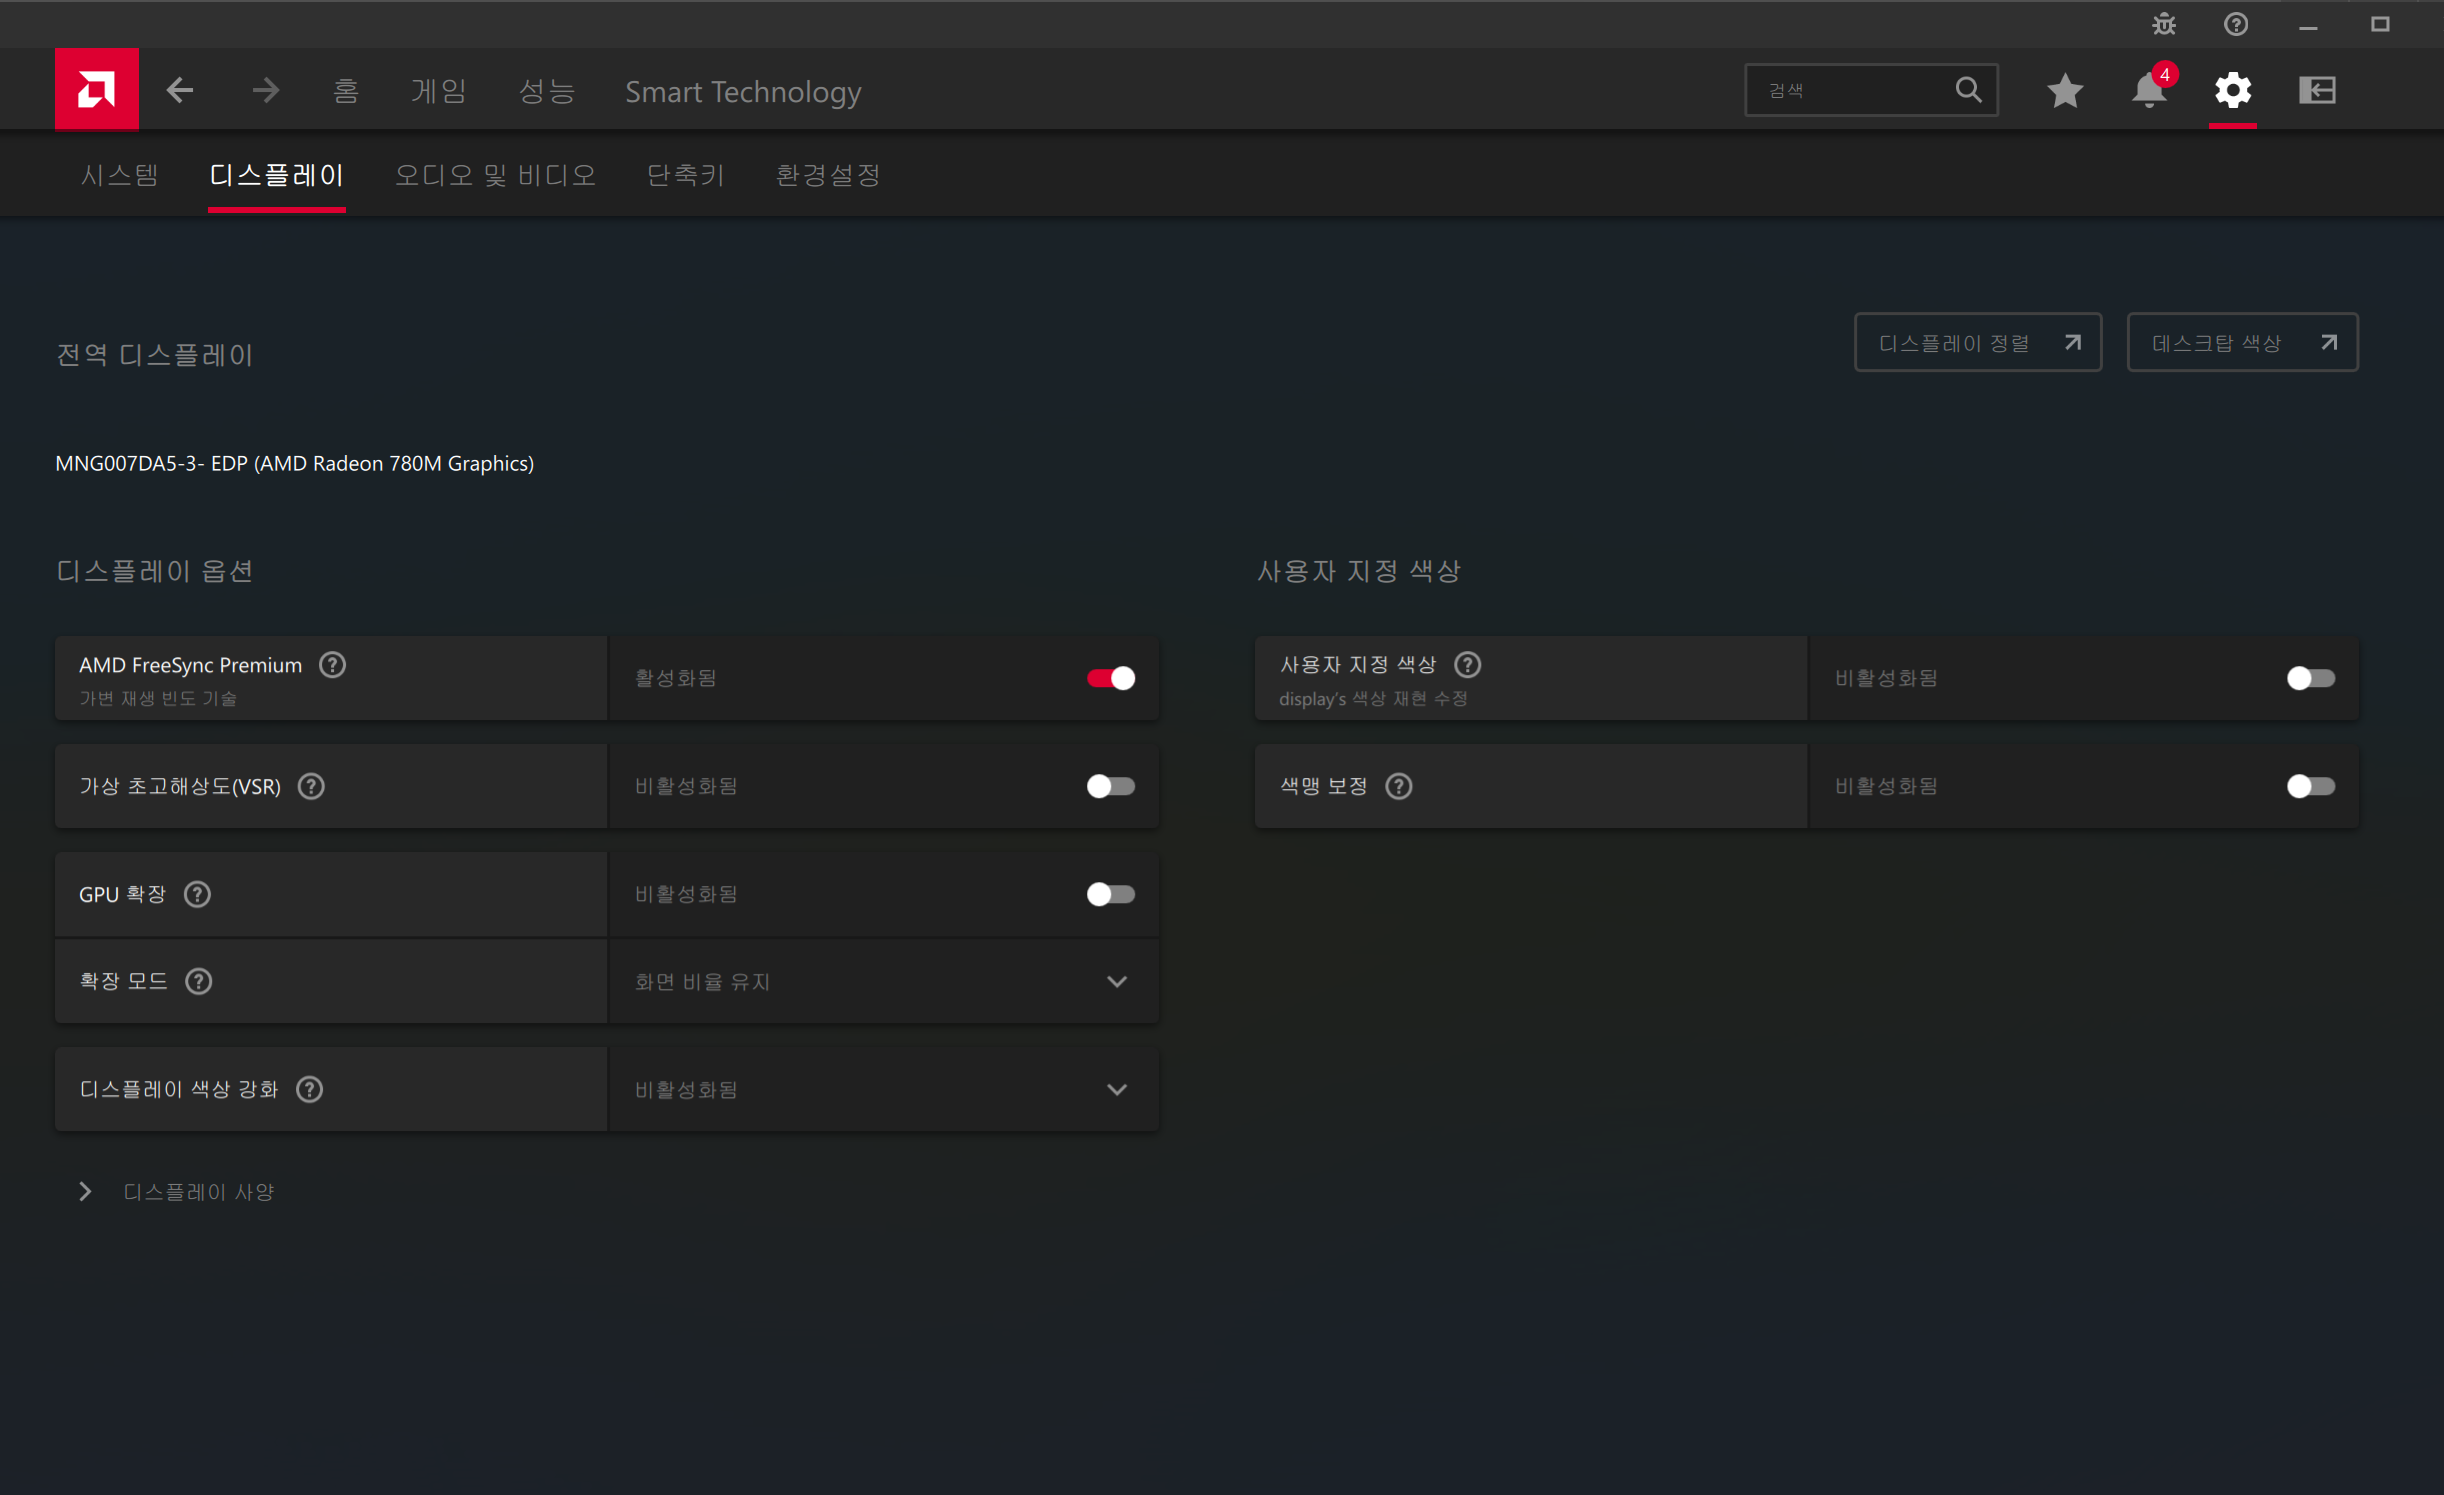Click the AMD logo home icon

(x=97, y=89)
